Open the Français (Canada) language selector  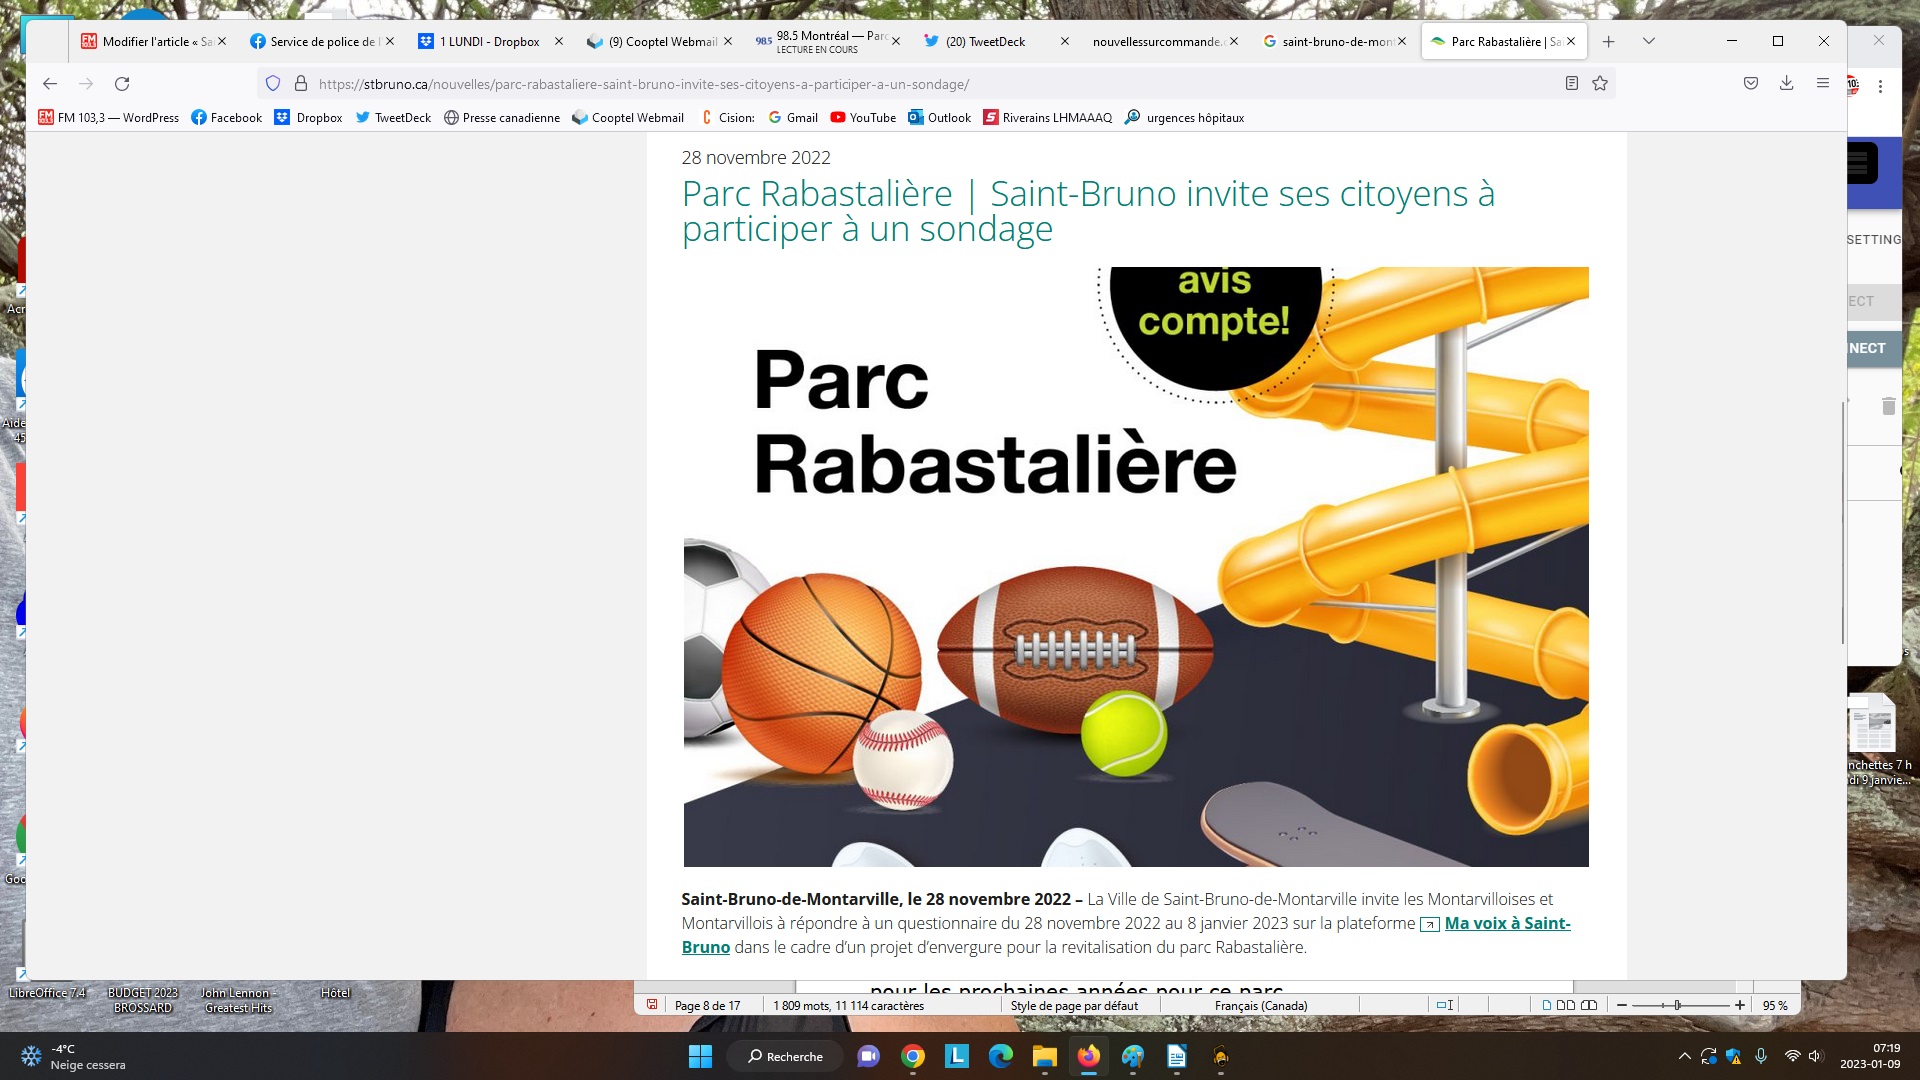click(x=1260, y=1005)
